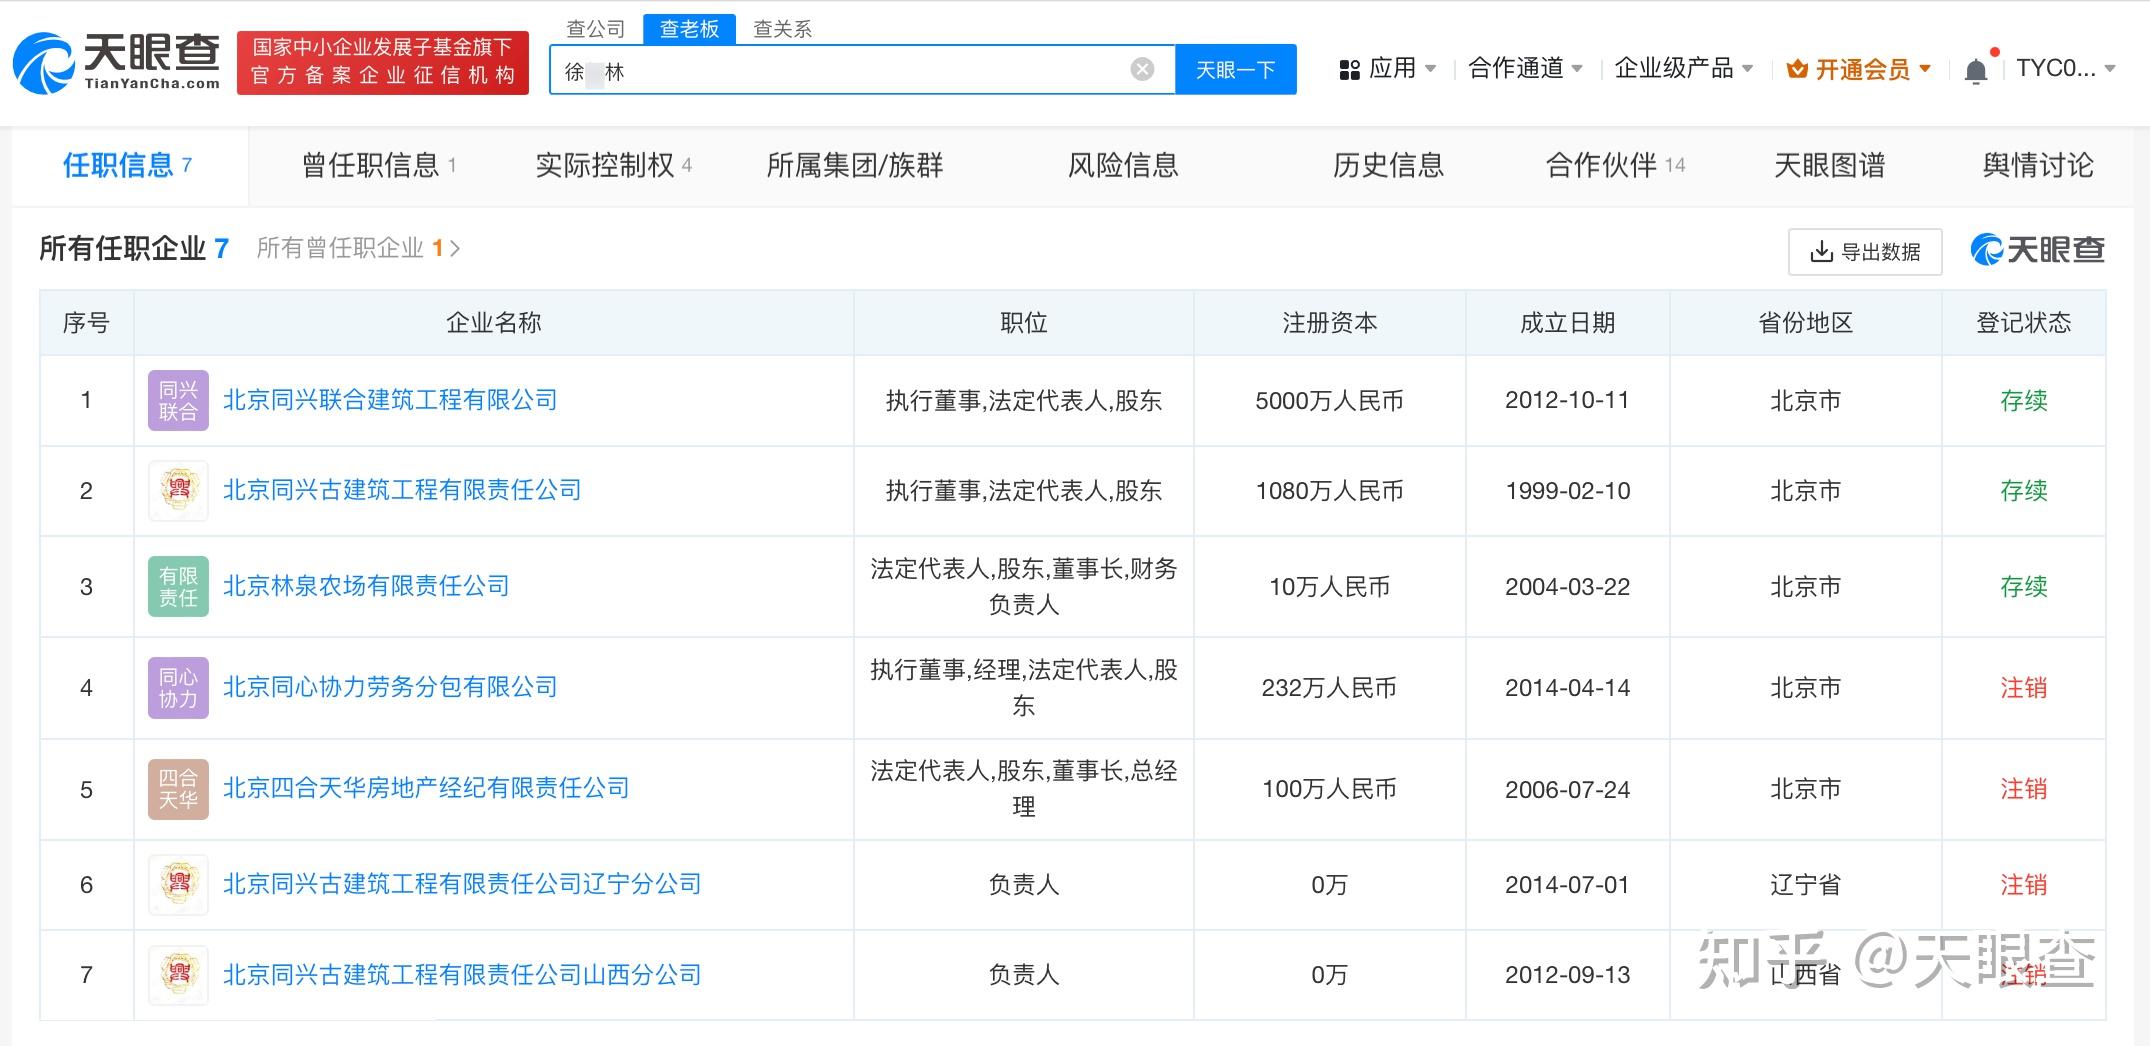Click logo of 北京同兴古建筑工程有限责任公司
The height and width of the screenshot is (1046, 2150).
point(178,491)
